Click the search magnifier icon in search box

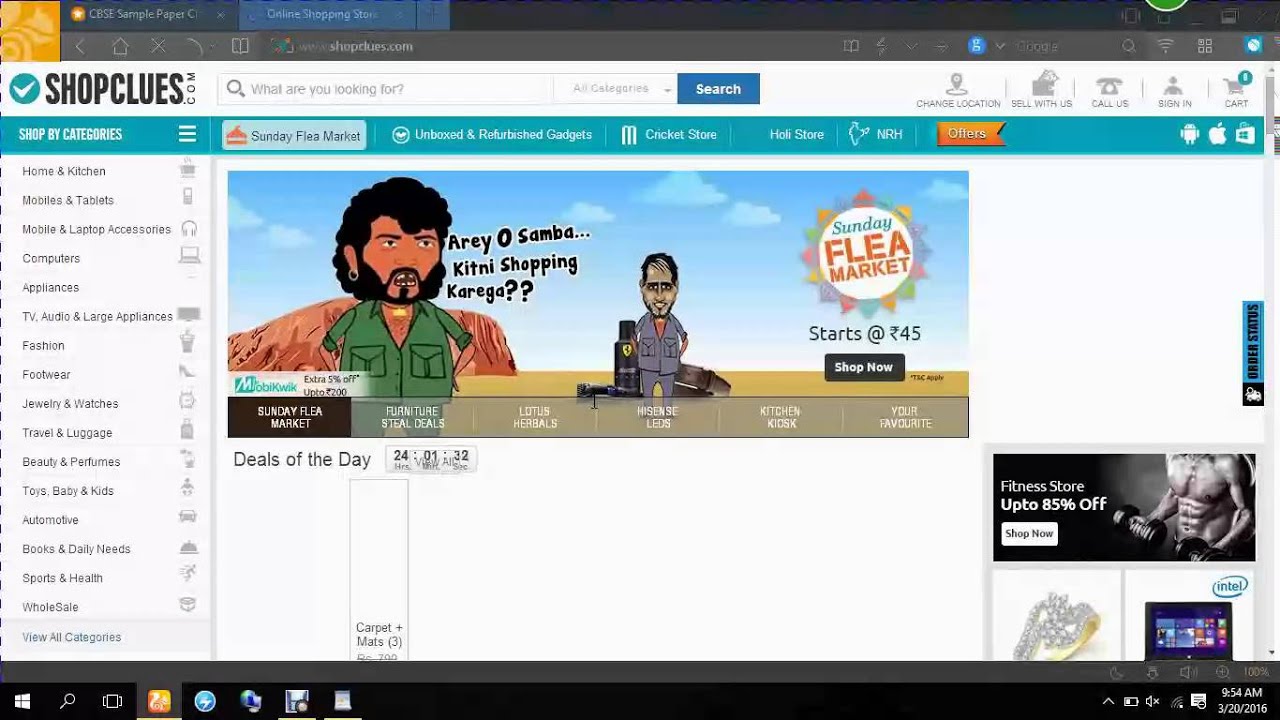point(236,89)
